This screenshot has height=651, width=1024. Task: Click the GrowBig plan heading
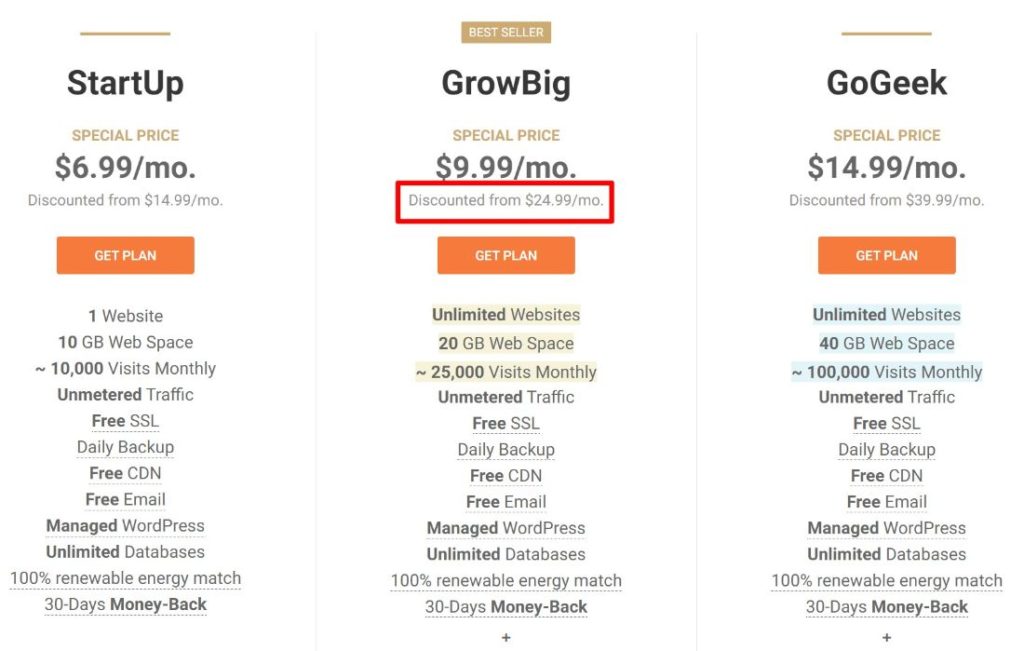click(x=506, y=84)
